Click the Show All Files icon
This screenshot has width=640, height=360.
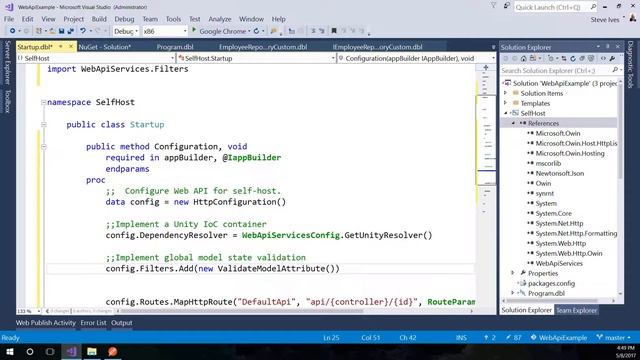[591, 59]
